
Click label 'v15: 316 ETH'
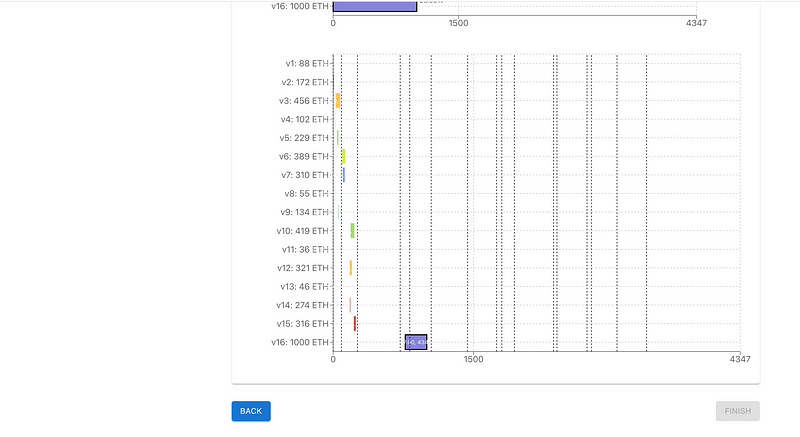(x=303, y=323)
